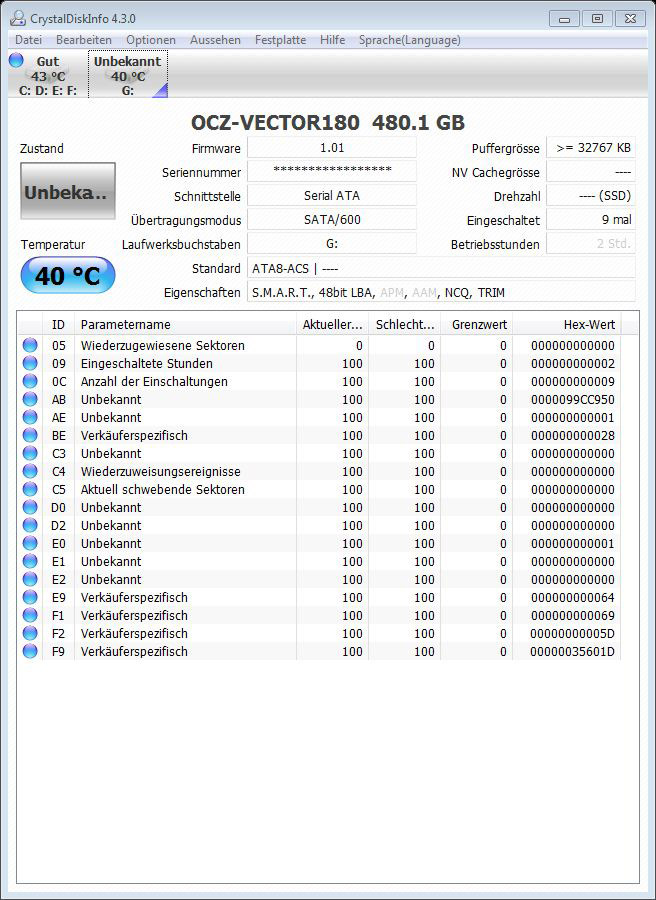Click the OCZ-VECTOR180 480.1 GB title
656x900 pixels.
(328, 122)
